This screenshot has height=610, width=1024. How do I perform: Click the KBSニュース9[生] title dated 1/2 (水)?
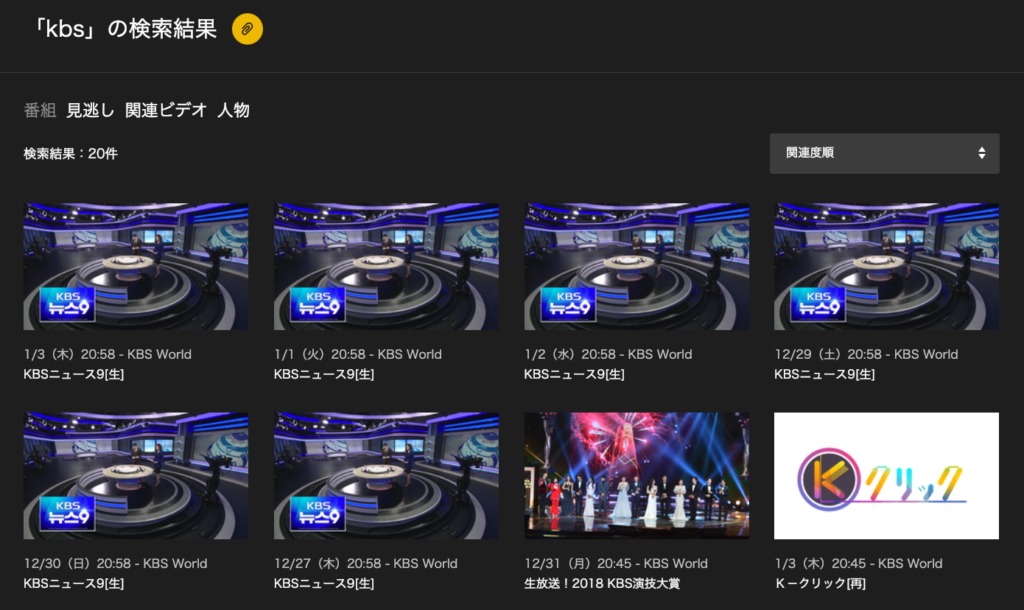[x=574, y=374]
